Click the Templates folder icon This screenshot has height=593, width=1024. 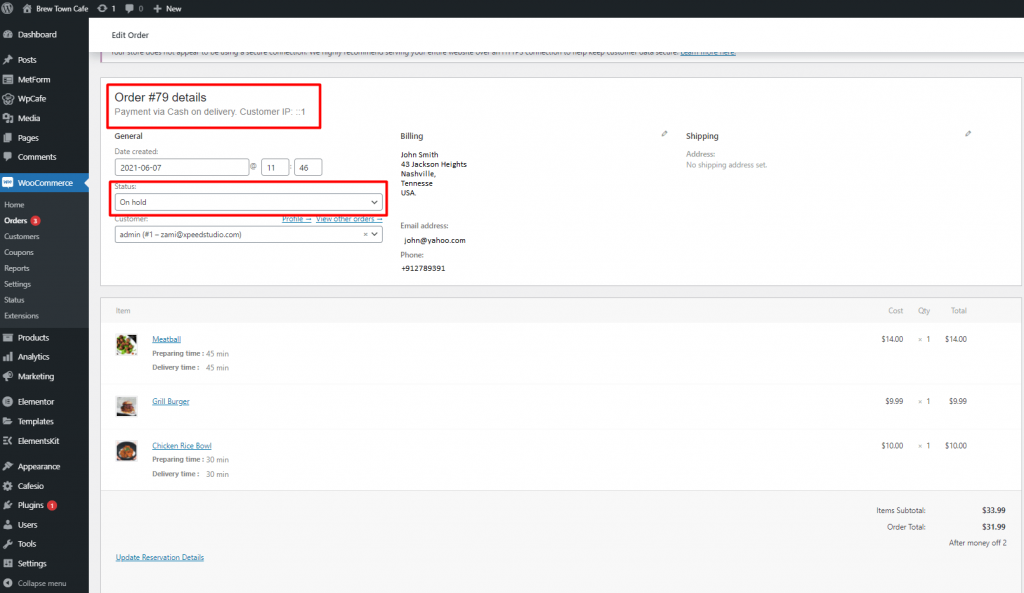pos(8,421)
